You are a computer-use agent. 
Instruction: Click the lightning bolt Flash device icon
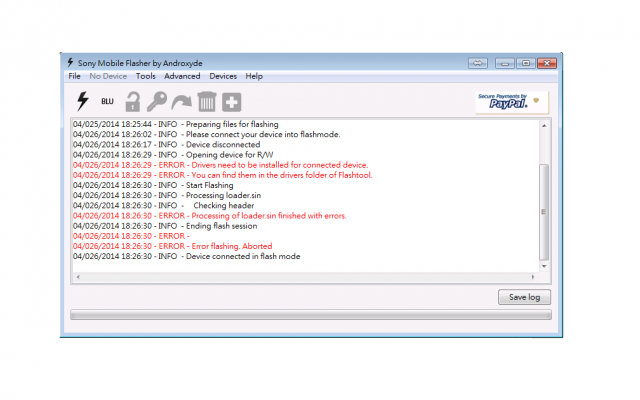83,101
